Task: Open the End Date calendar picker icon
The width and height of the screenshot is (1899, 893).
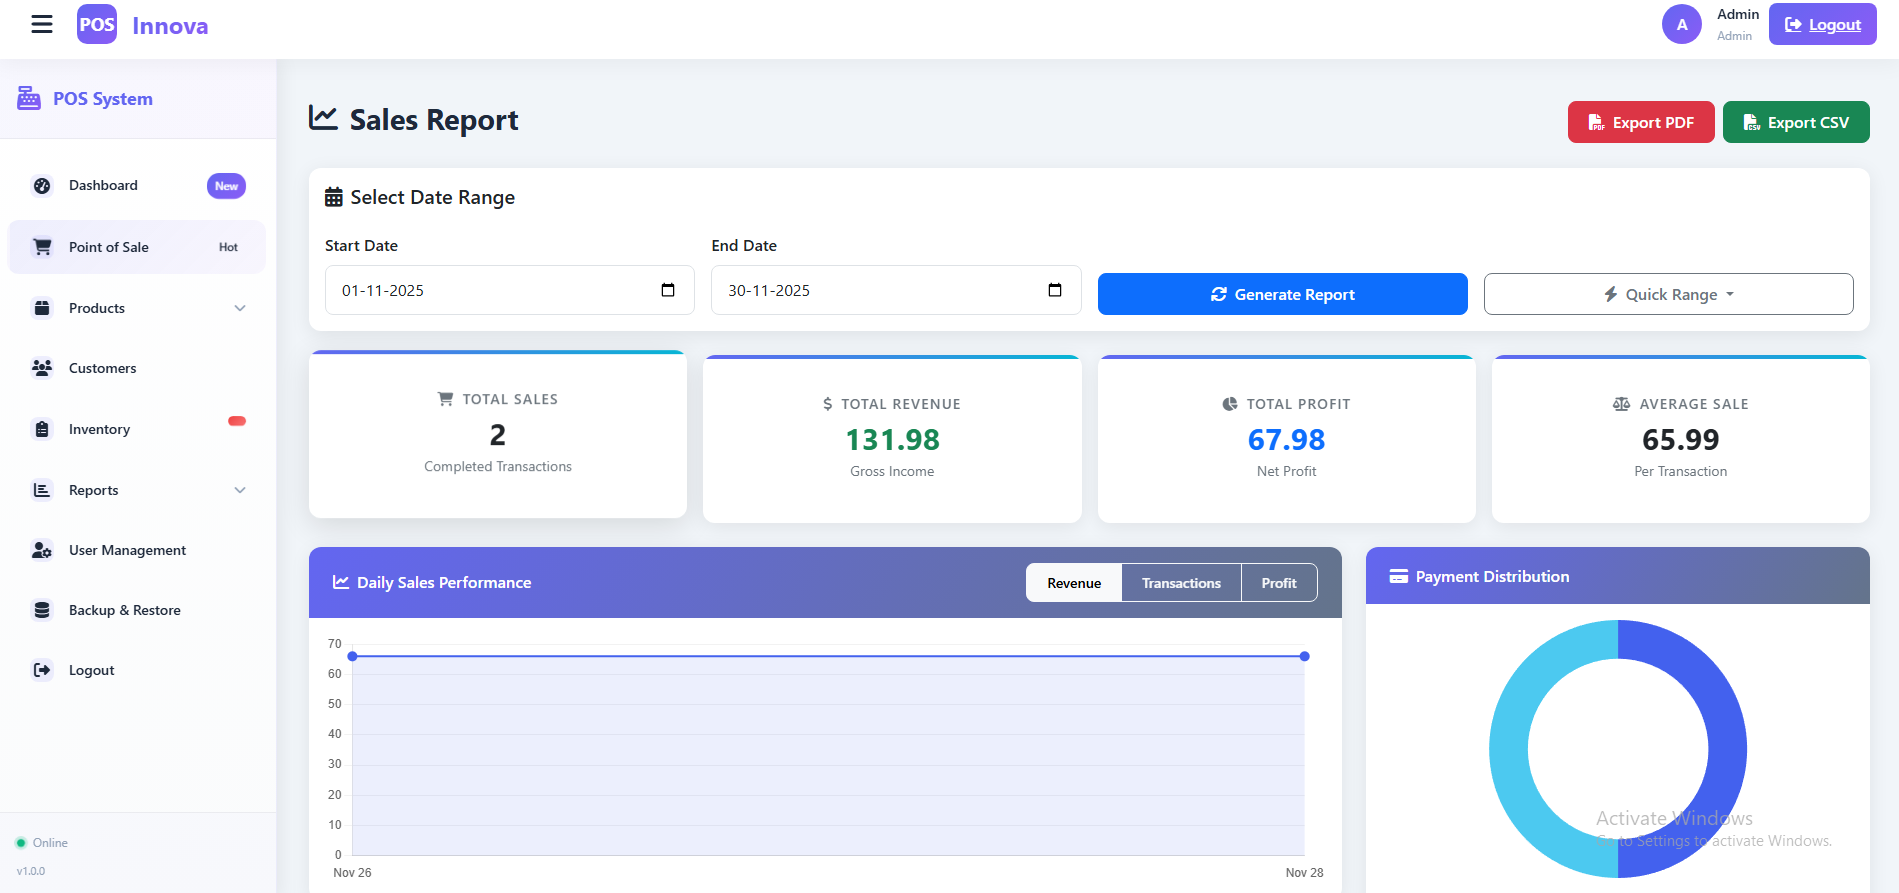Action: click(x=1054, y=290)
